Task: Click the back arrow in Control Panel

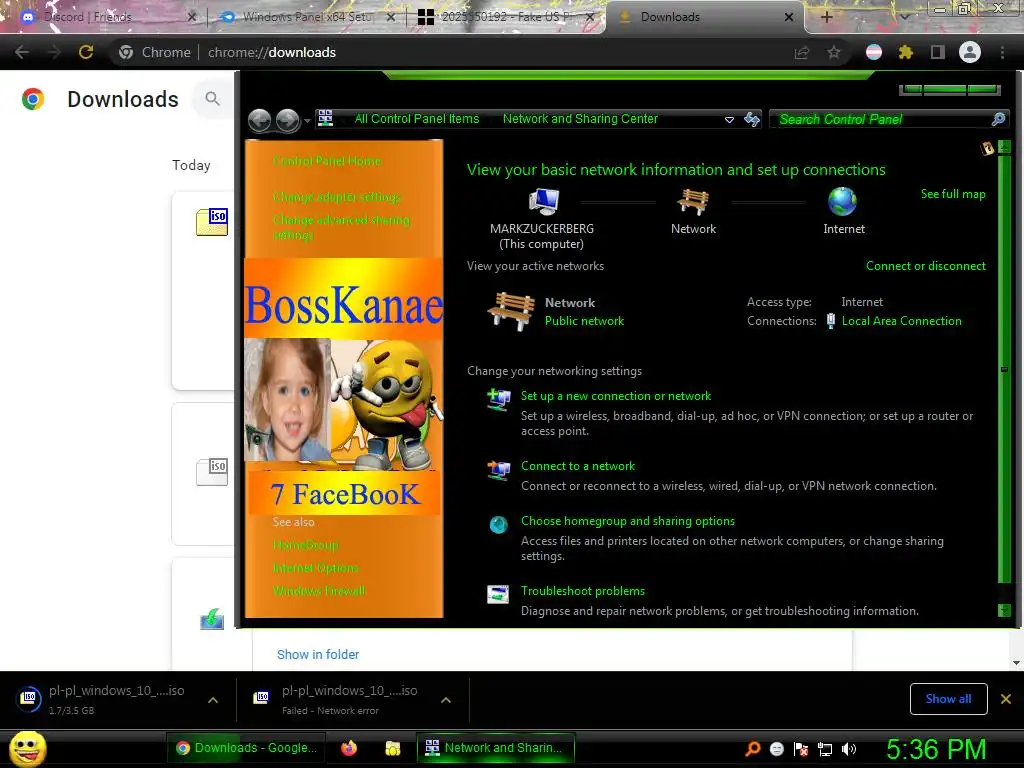Action: pos(260,120)
